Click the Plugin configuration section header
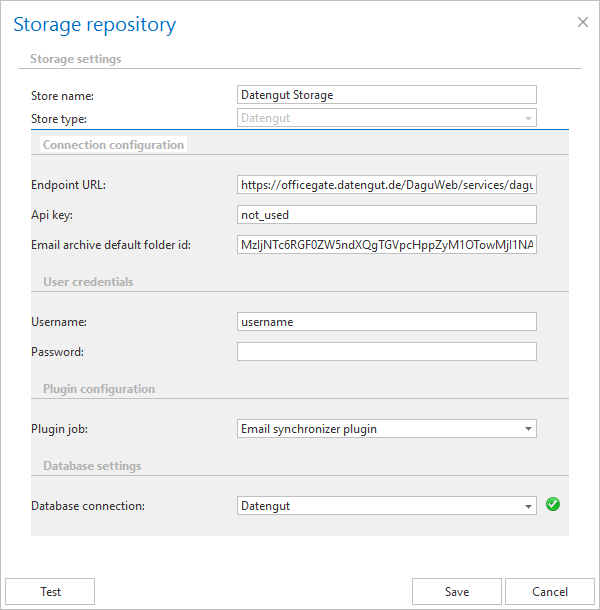600x610 pixels. click(99, 388)
